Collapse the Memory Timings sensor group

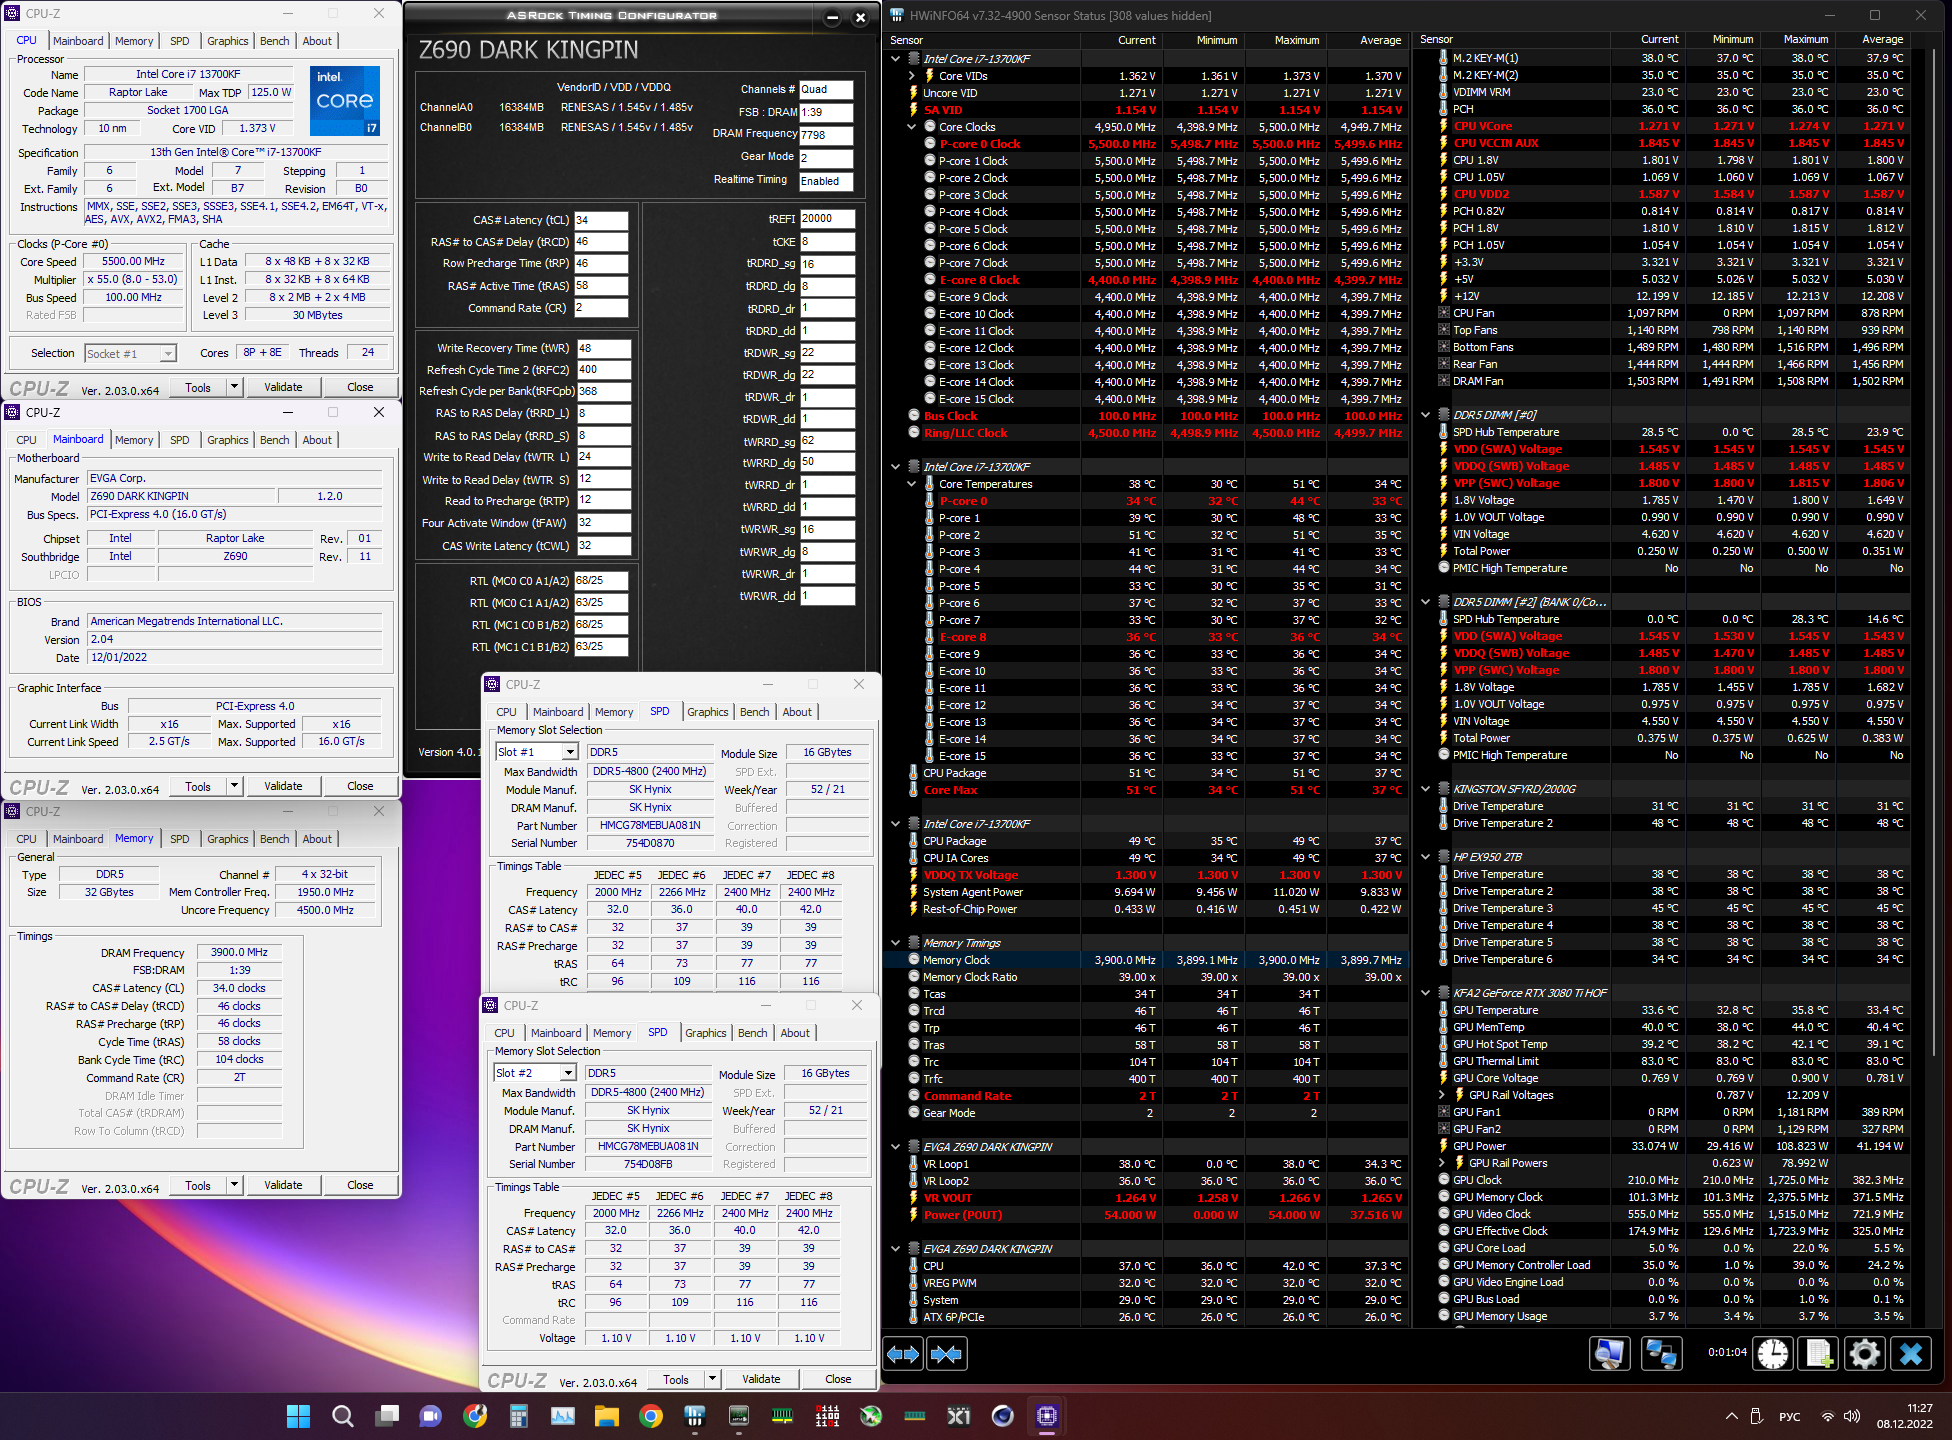[896, 943]
